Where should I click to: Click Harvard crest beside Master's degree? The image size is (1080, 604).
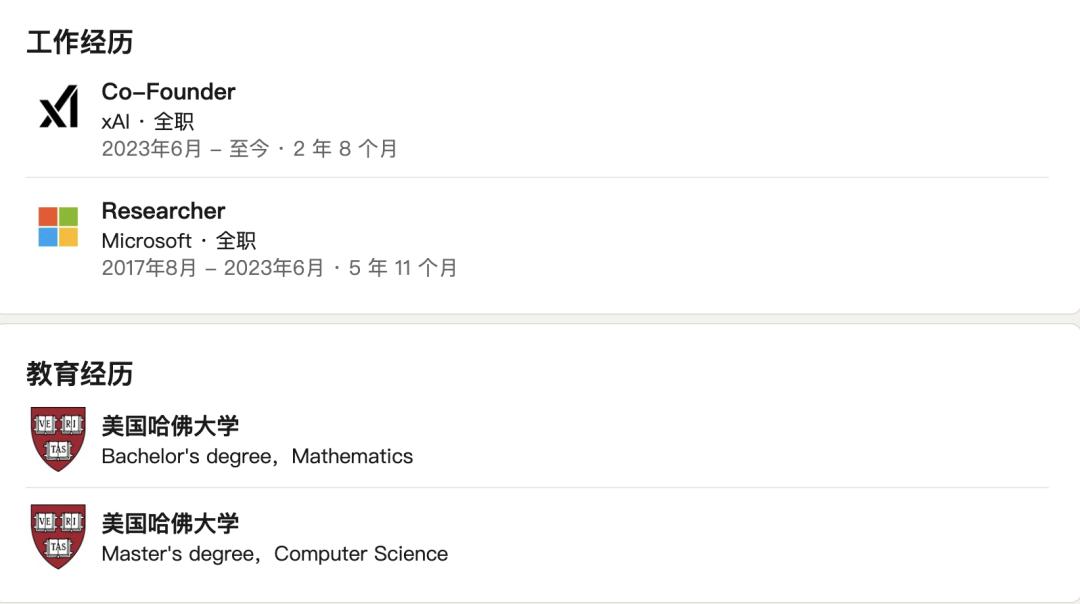point(58,537)
